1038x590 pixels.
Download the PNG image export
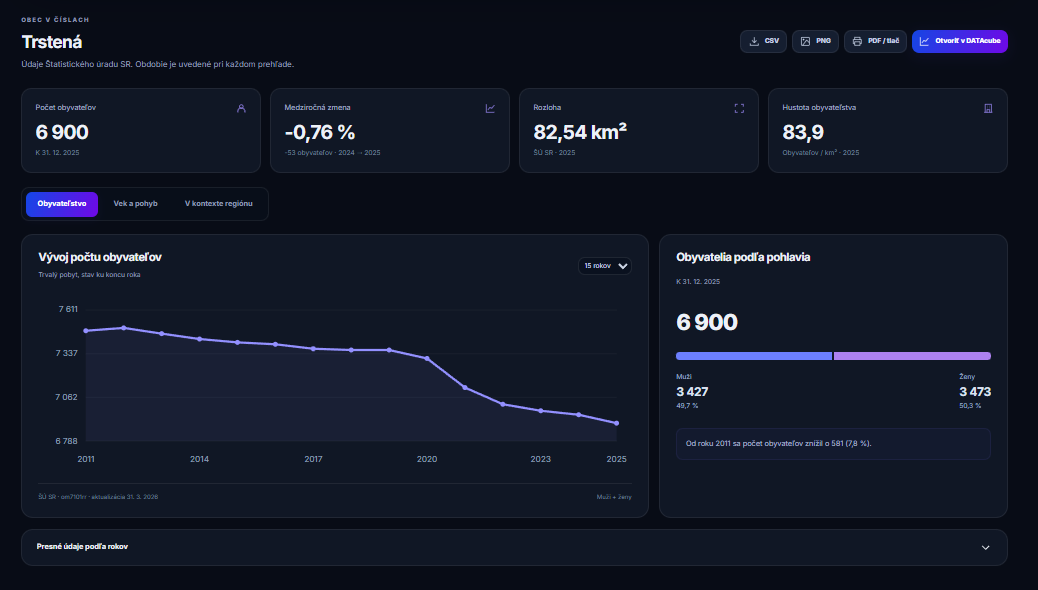[x=816, y=41]
